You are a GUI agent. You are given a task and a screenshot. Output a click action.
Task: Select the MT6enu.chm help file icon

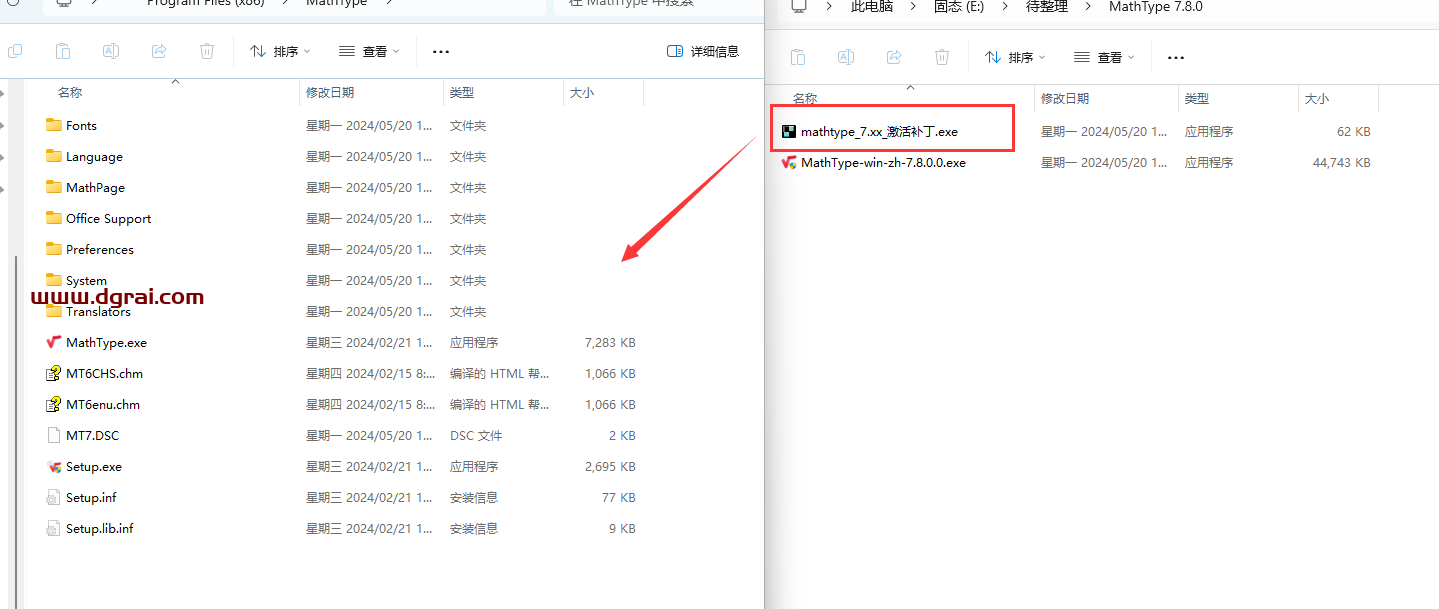point(54,404)
